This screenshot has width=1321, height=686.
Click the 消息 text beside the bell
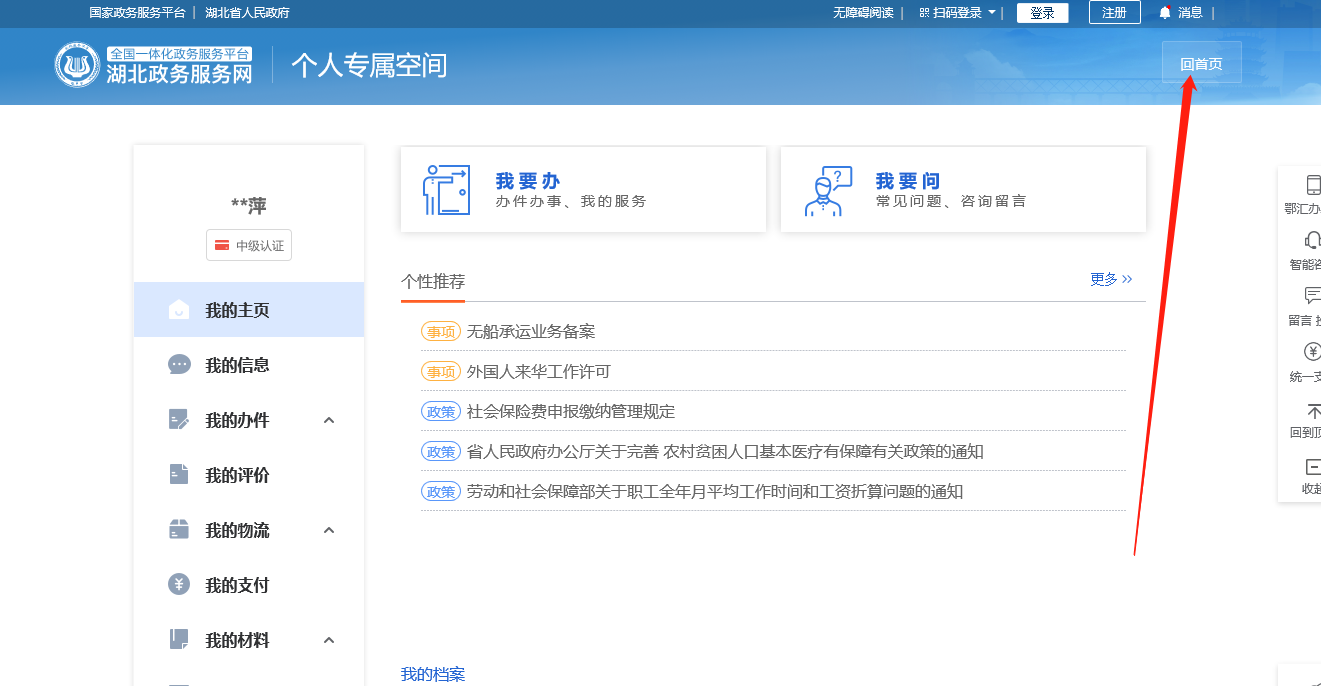[x=1190, y=13]
